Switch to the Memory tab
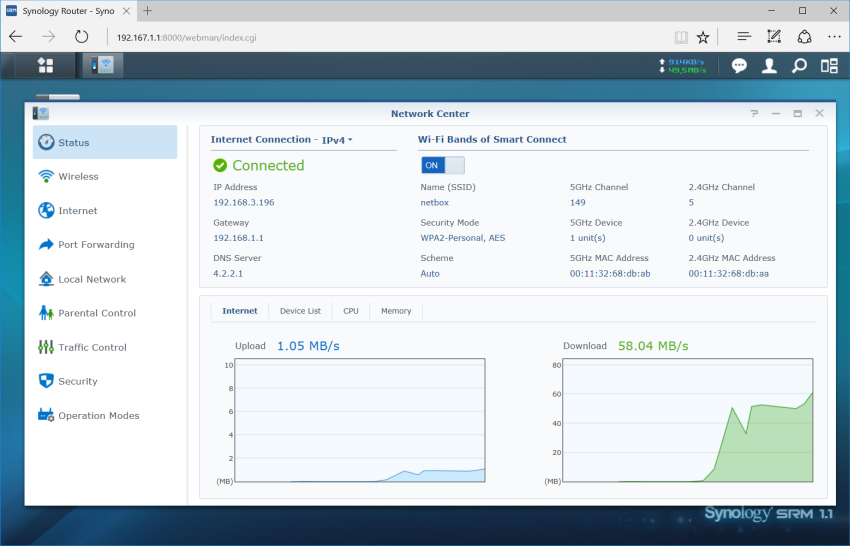 396,311
